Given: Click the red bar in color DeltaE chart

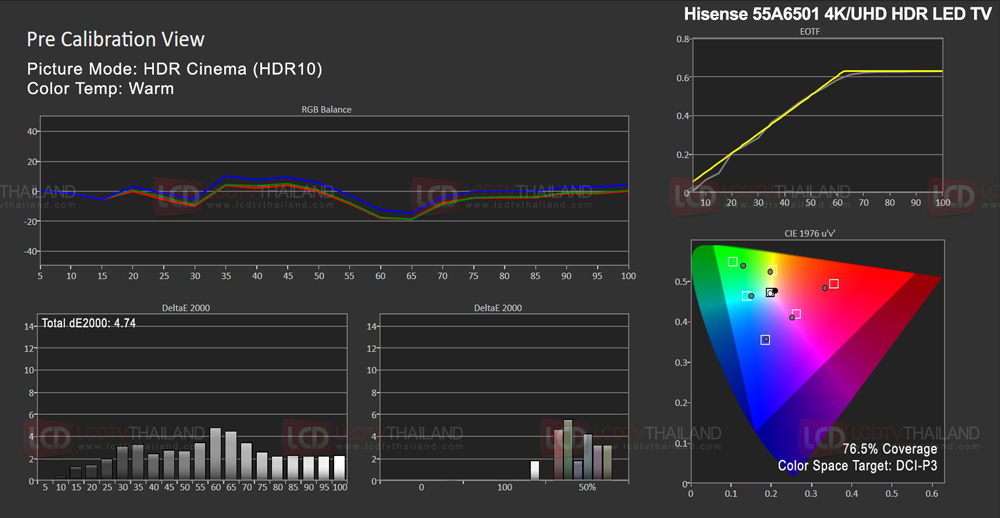Looking at the screenshot, I should click(559, 455).
